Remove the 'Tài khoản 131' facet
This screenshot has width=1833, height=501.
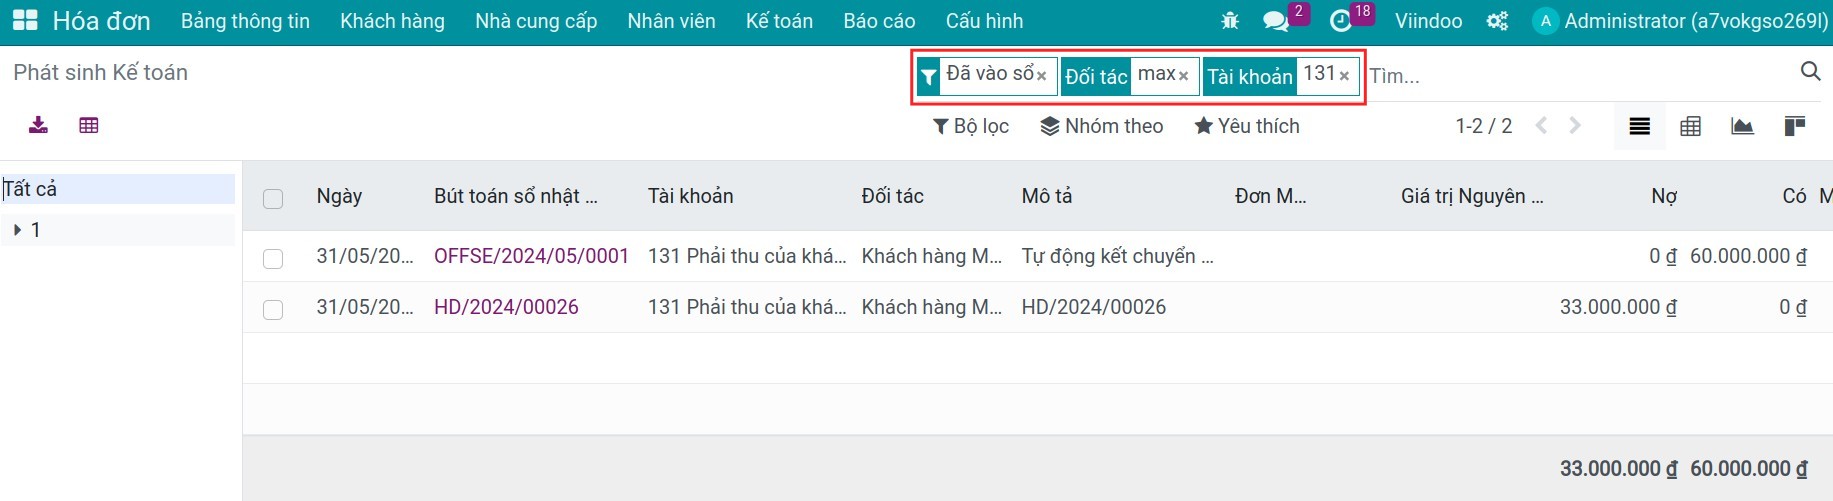click(x=1344, y=76)
